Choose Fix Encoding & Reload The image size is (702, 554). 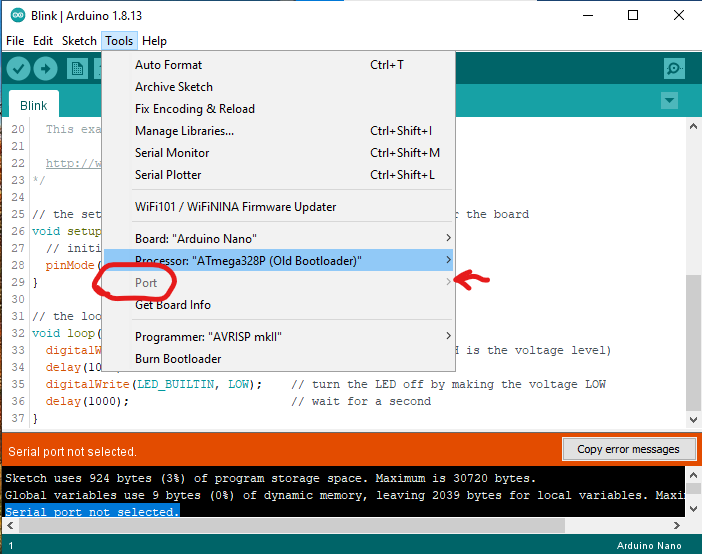[278, 109]
